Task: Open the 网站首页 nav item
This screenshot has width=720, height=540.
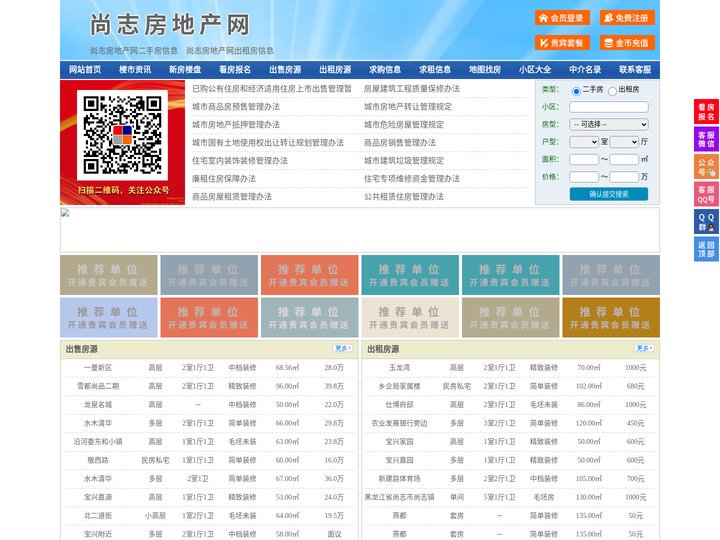Action: [x=85, y=69]
